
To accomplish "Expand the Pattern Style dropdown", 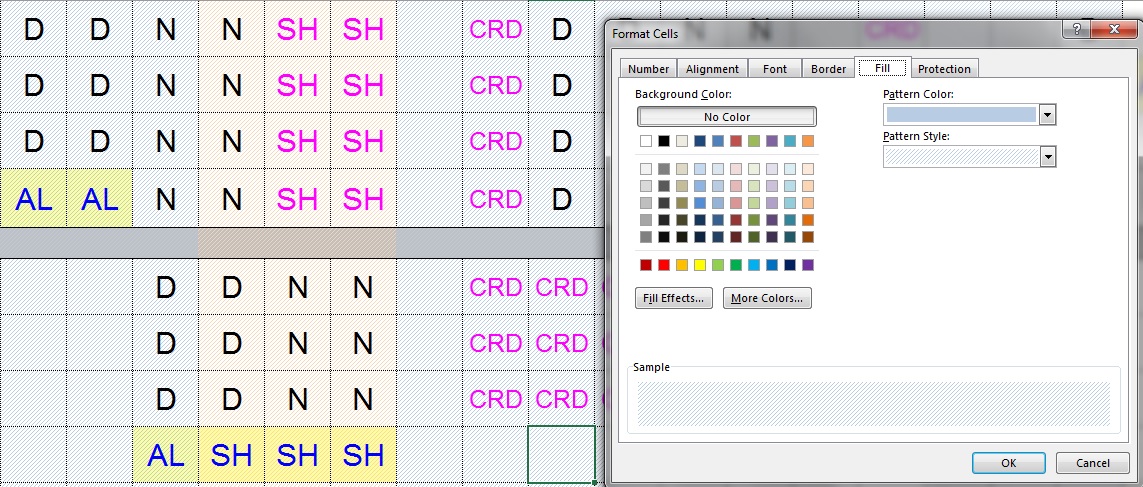I will [x=1048, y=157].
